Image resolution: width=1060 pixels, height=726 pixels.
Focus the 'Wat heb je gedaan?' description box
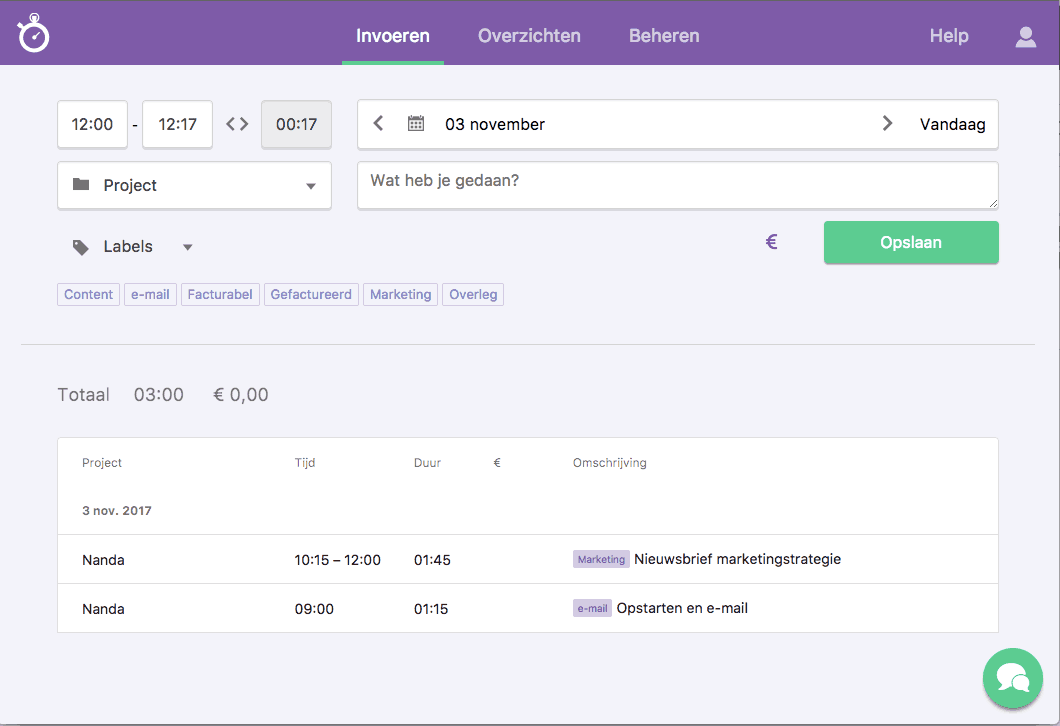[x=678, y=185]
